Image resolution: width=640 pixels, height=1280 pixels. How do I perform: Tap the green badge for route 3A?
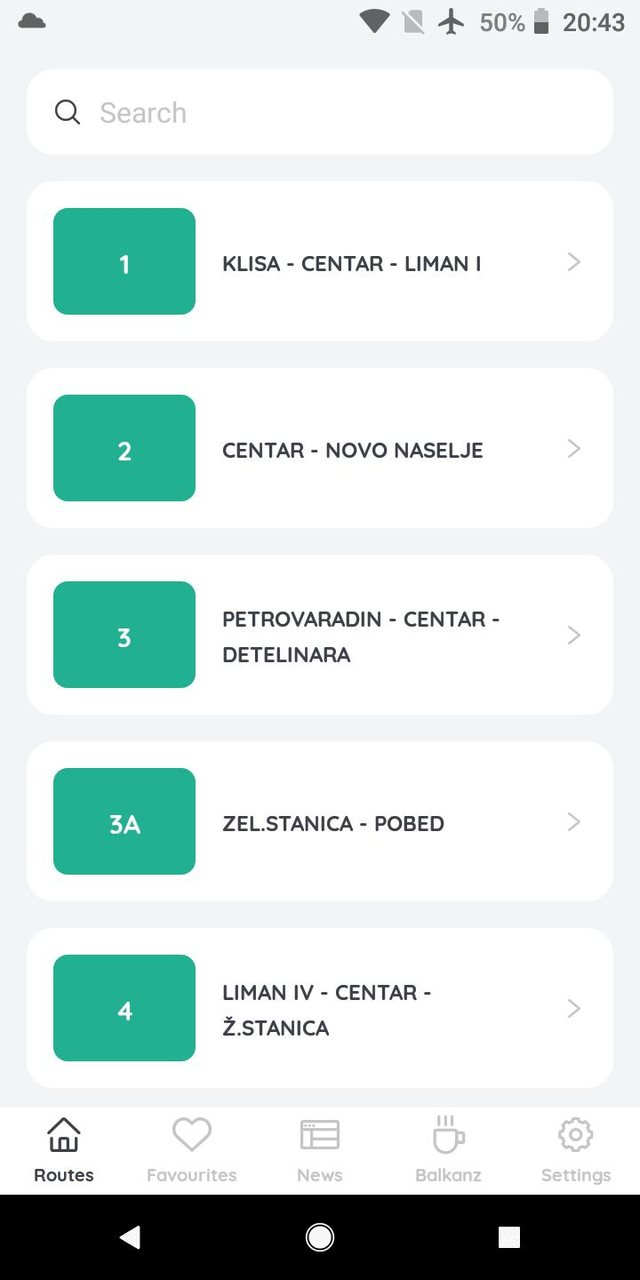click(x=124, y=821)
